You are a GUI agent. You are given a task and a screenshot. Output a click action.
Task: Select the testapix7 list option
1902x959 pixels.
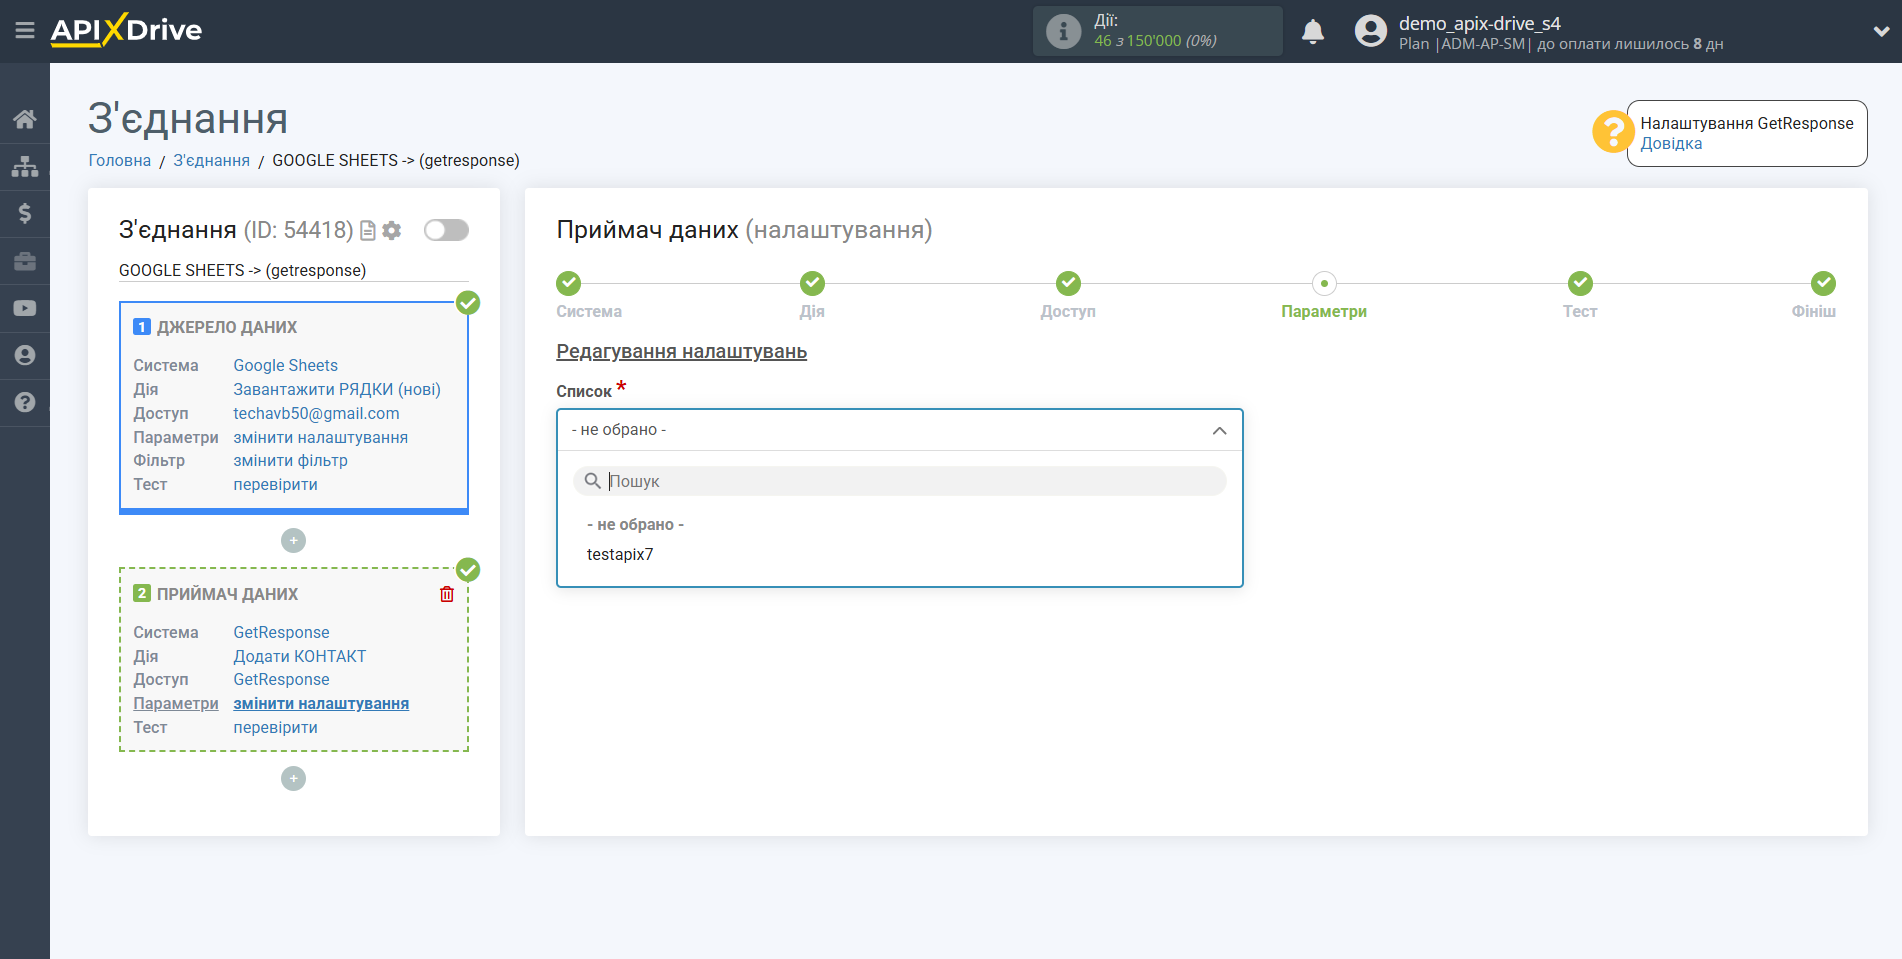[620, 555]
